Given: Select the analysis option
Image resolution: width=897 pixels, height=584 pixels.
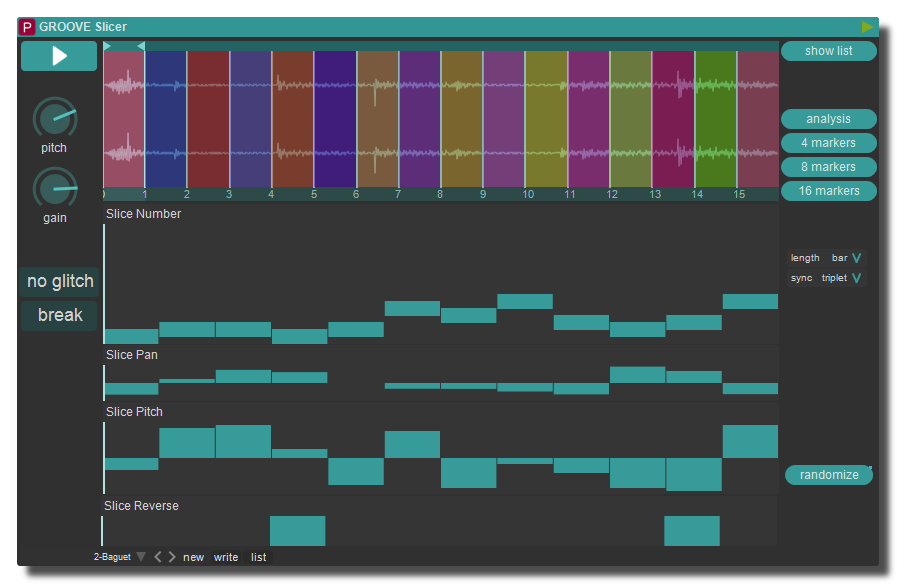Looking at the screenshot, I should click(829, 119).
